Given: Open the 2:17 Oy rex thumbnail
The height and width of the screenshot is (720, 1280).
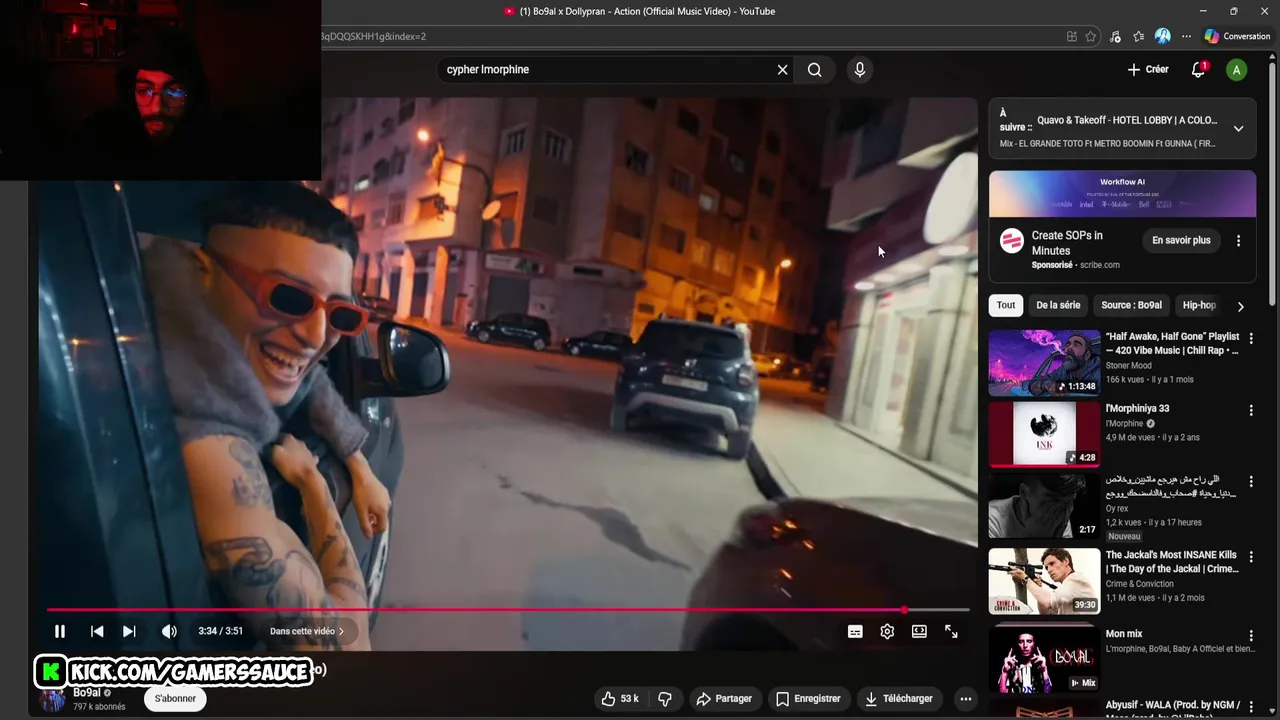Looking at the screenshot, I should (x=1044, y=506).
